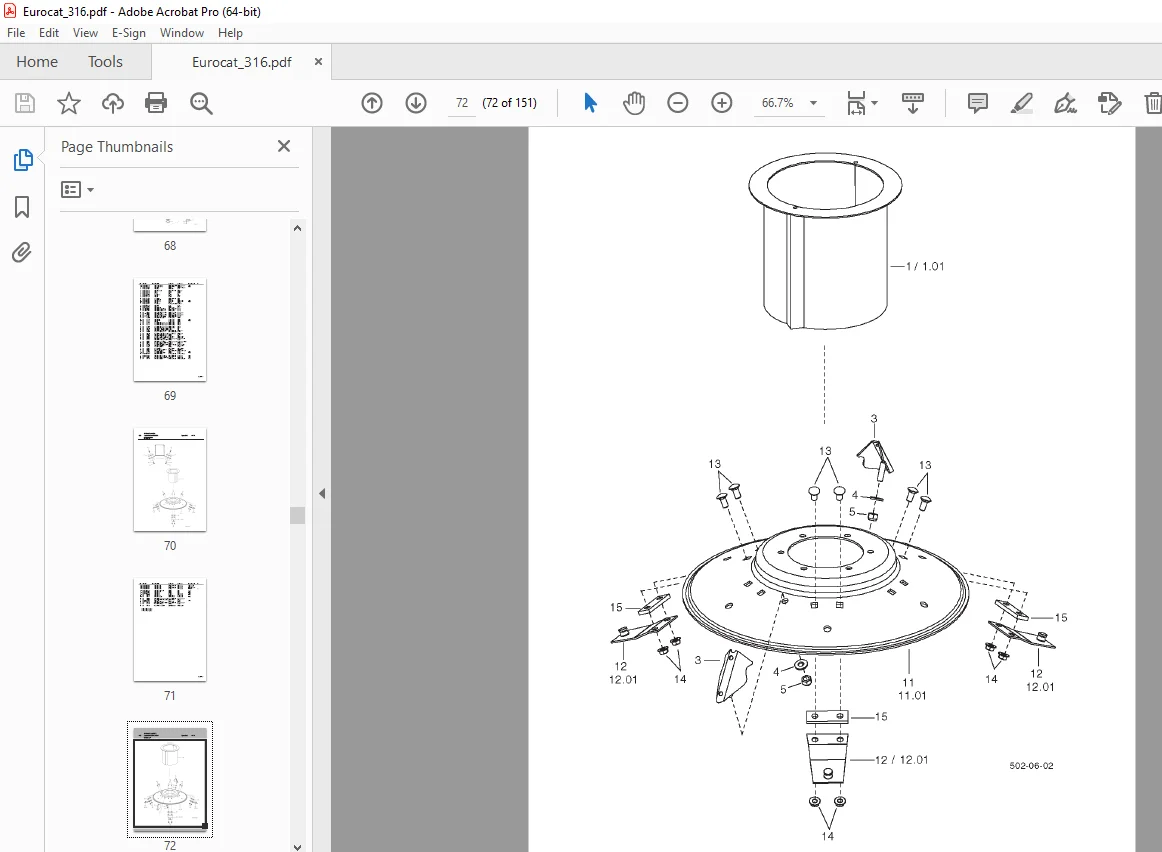Close the Page Thumbnails panel
This screenshot has height=852, width=1162.
click(x=284, y=146)
